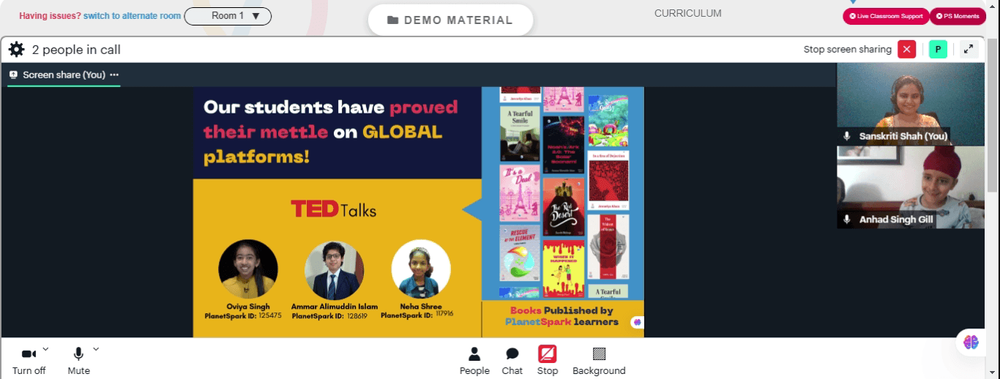1000x379 pixels.
Task: Expand microphone options chevron
Action: [96, 349]
